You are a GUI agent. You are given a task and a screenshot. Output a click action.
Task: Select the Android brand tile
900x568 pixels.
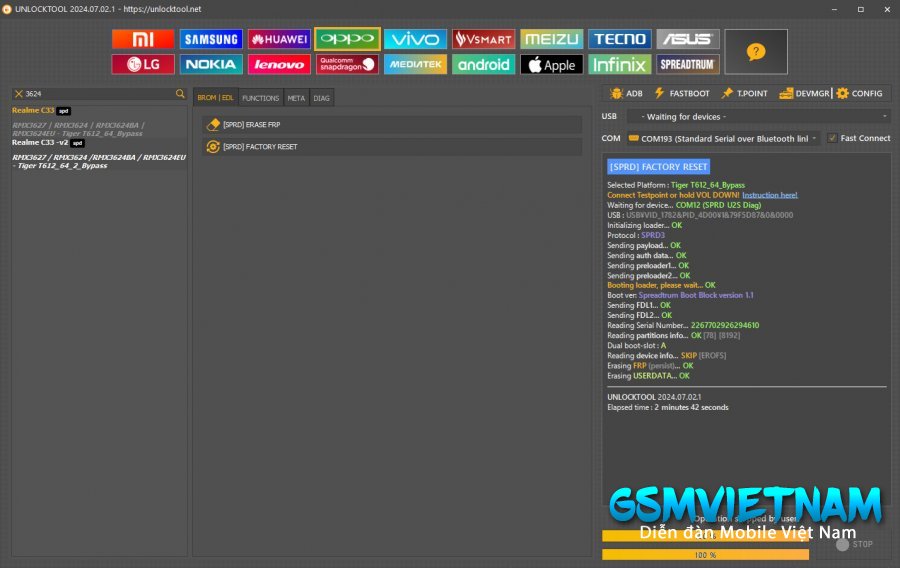tap(483, 64)
